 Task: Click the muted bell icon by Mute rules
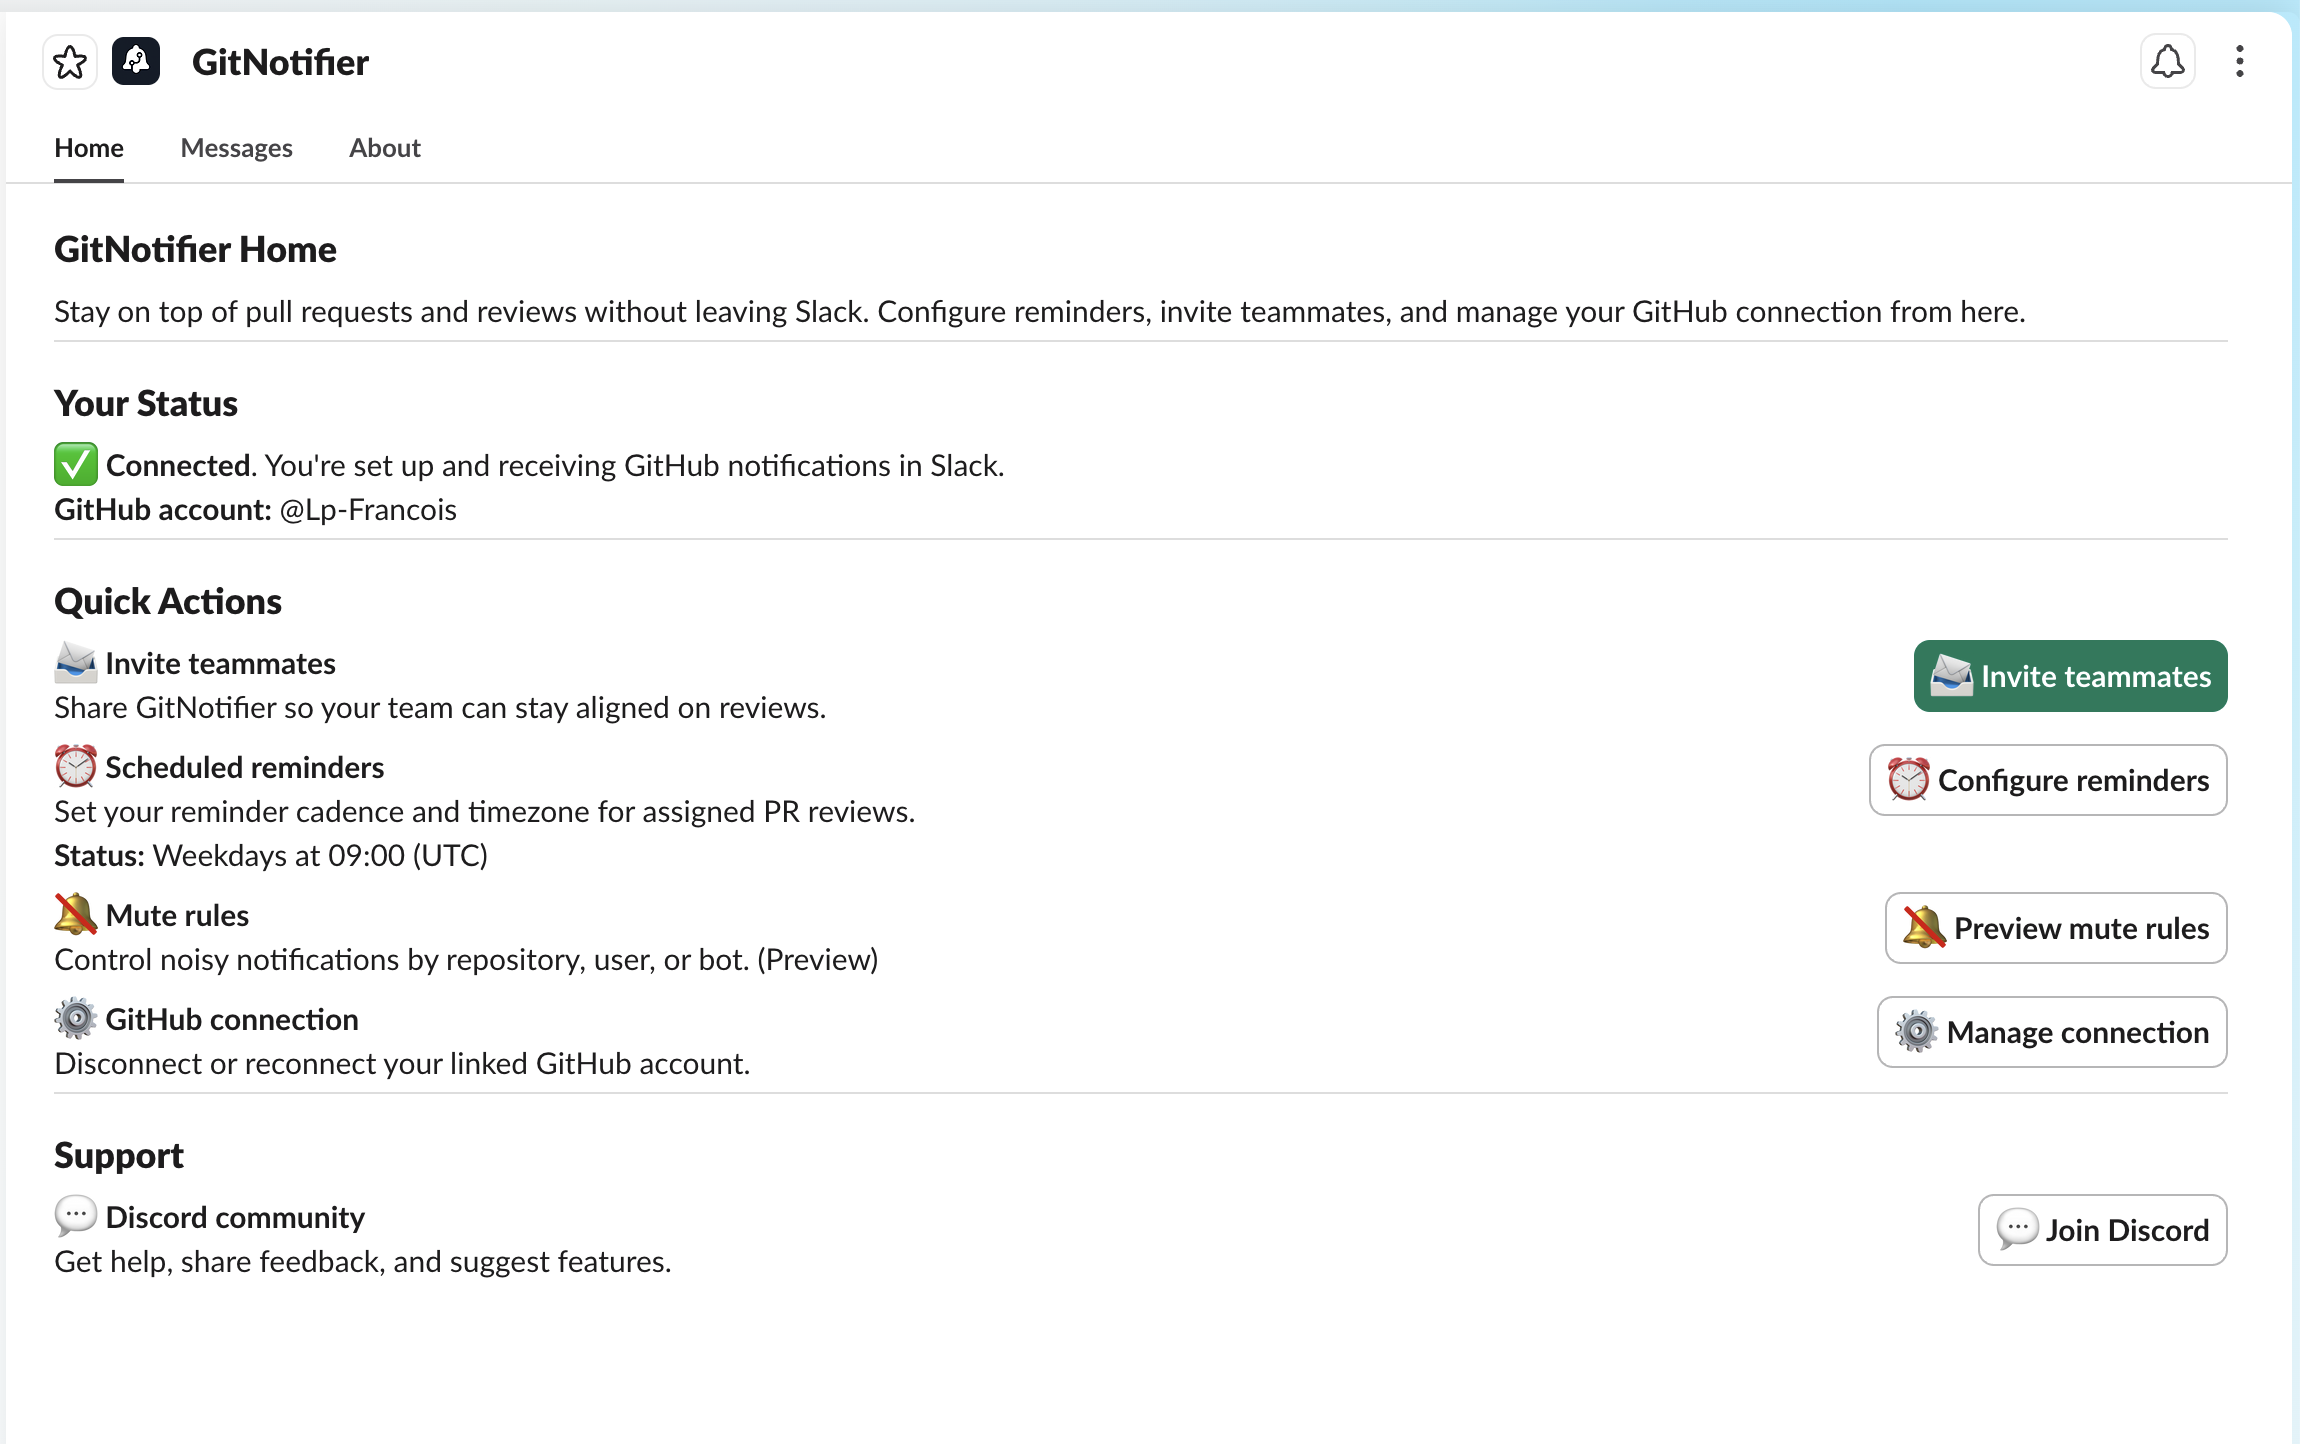click(x=75, y=915)
